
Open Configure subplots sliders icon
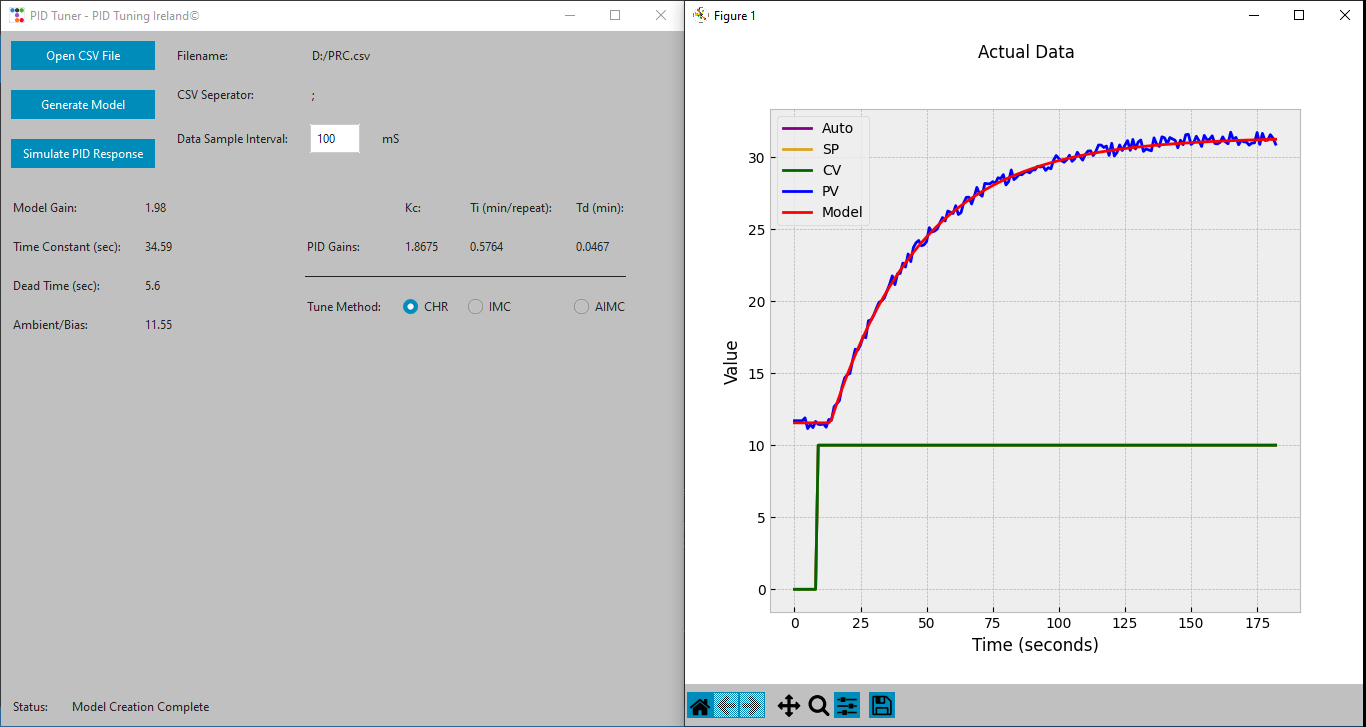click(846, 706)
